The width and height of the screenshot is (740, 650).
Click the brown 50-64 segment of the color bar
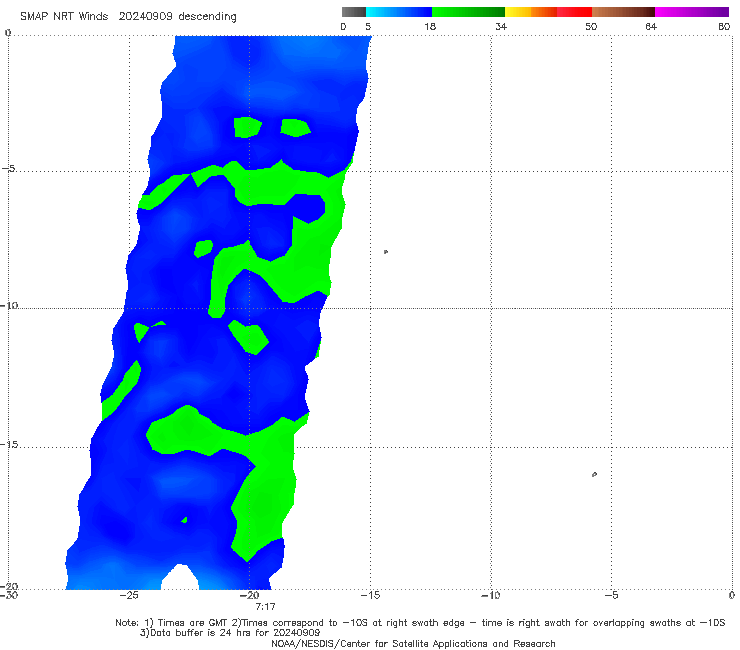click(623, 12)
